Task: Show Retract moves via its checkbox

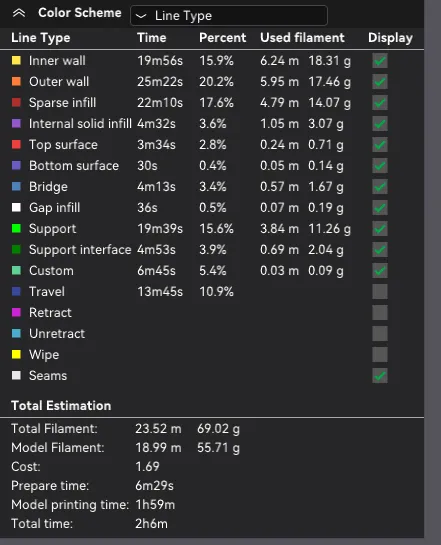Action: 380,312
